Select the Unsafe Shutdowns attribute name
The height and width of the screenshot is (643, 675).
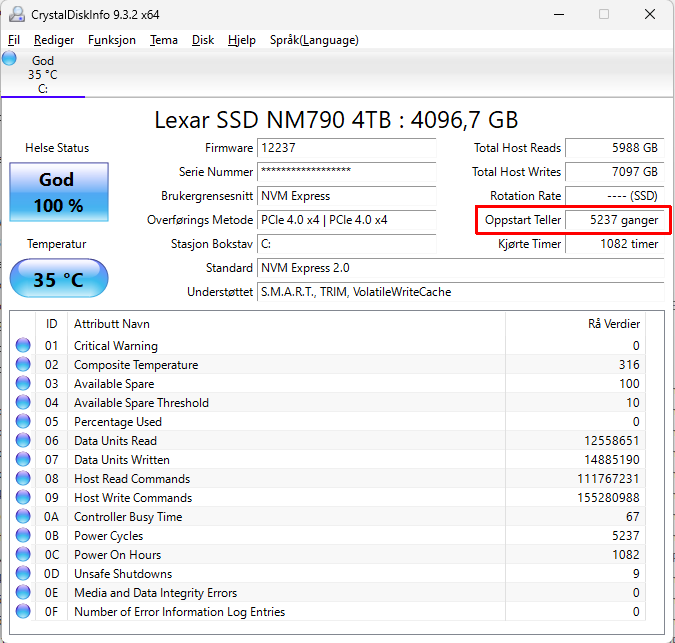click(x=123, y=574)
